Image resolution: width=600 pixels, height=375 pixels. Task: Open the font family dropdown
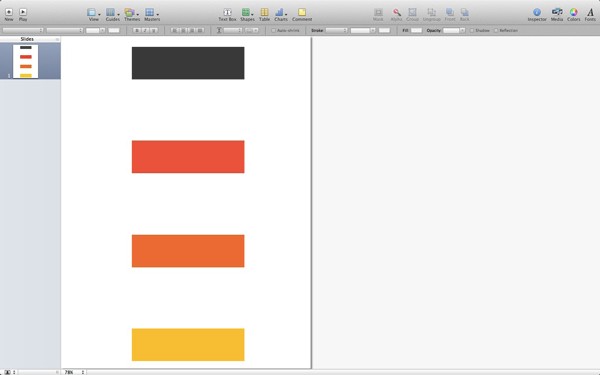tap(23, 30)
